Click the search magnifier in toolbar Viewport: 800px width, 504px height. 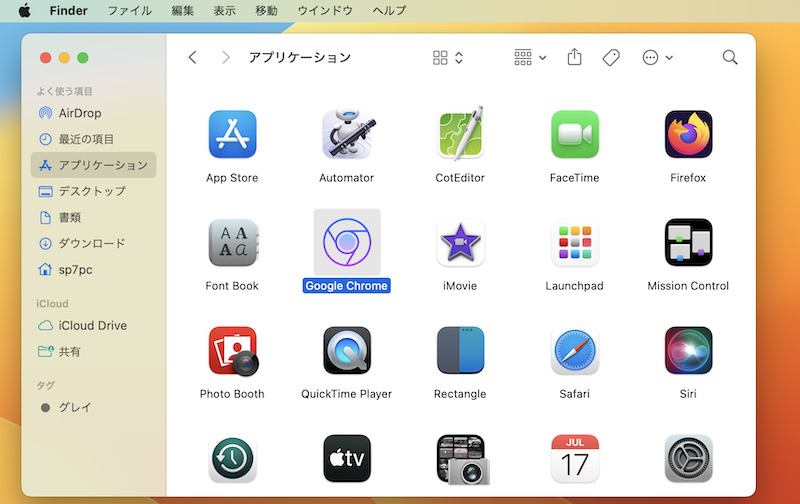730,58
